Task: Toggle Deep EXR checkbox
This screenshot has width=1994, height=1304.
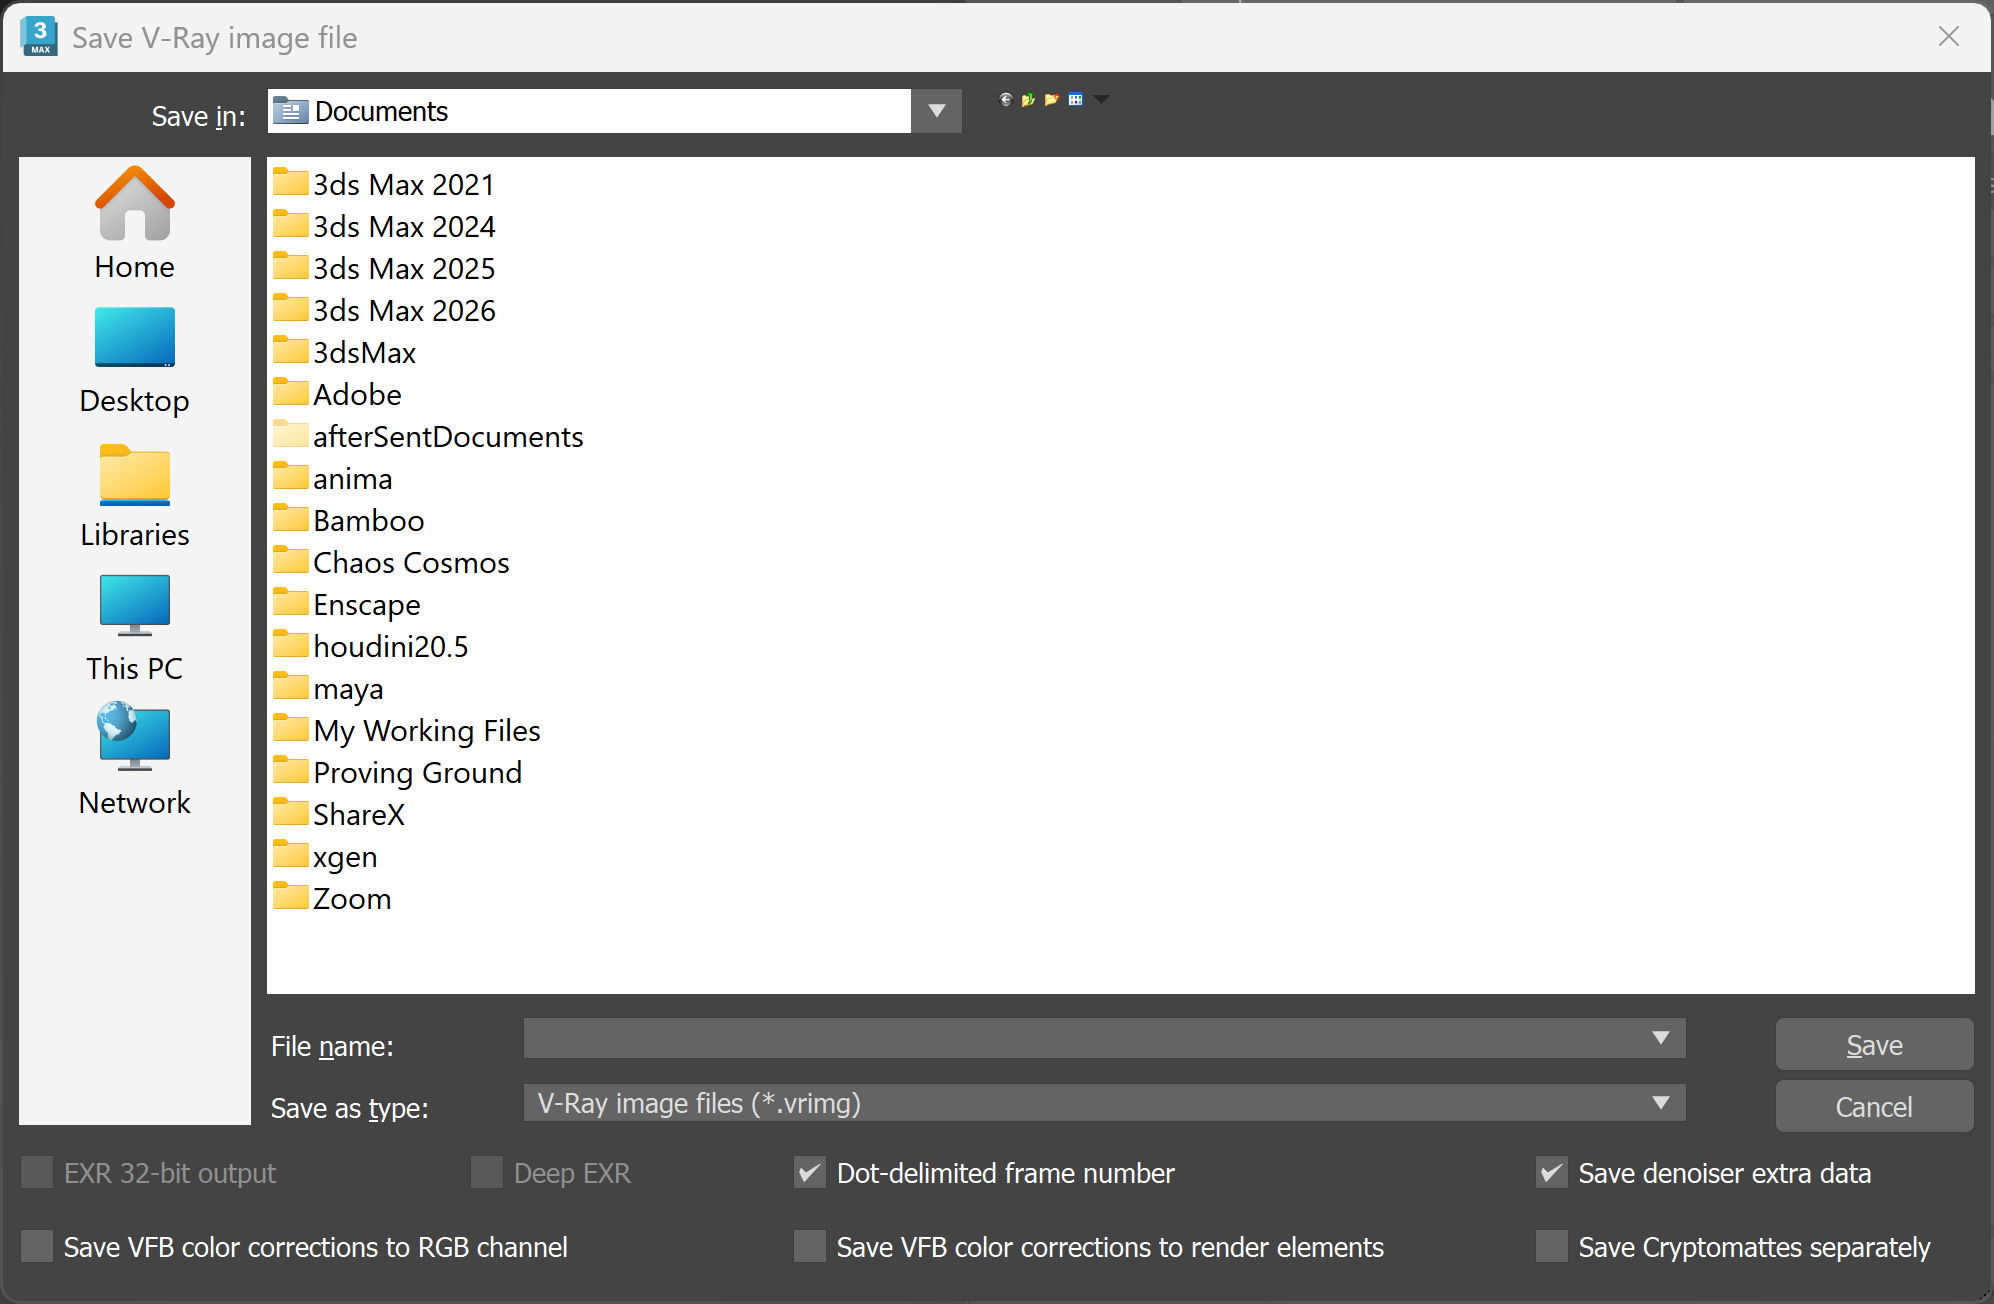Action: [487, 1172]
